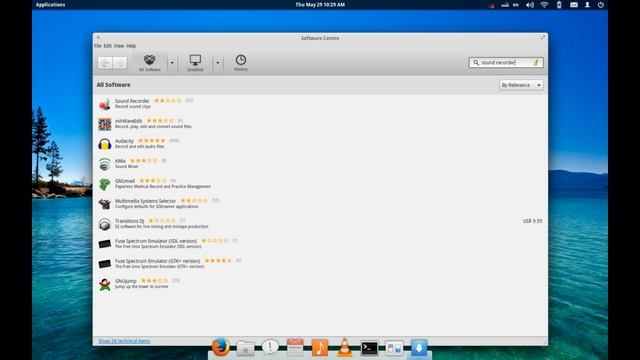Launch VLC media player from the dock
Image resolution: width=640 pixels, height=360 pixels.
point(344,348)
